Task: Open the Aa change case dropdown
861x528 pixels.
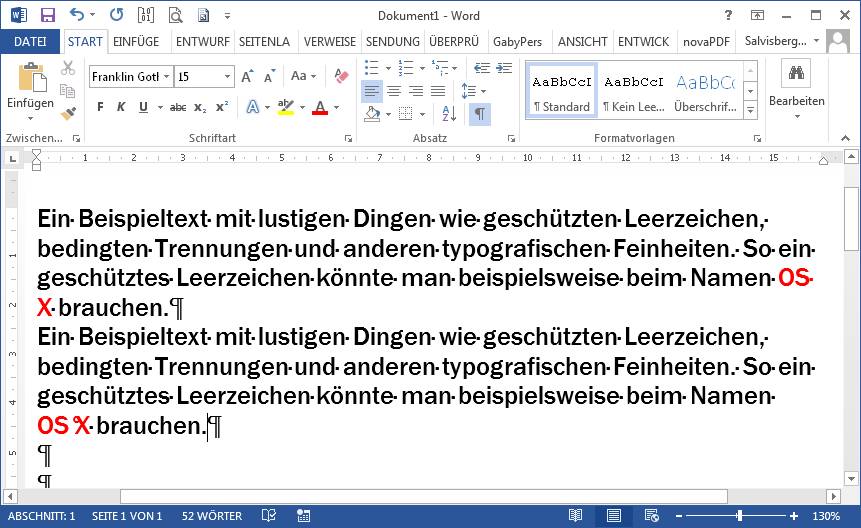Action: coord(303,76)
